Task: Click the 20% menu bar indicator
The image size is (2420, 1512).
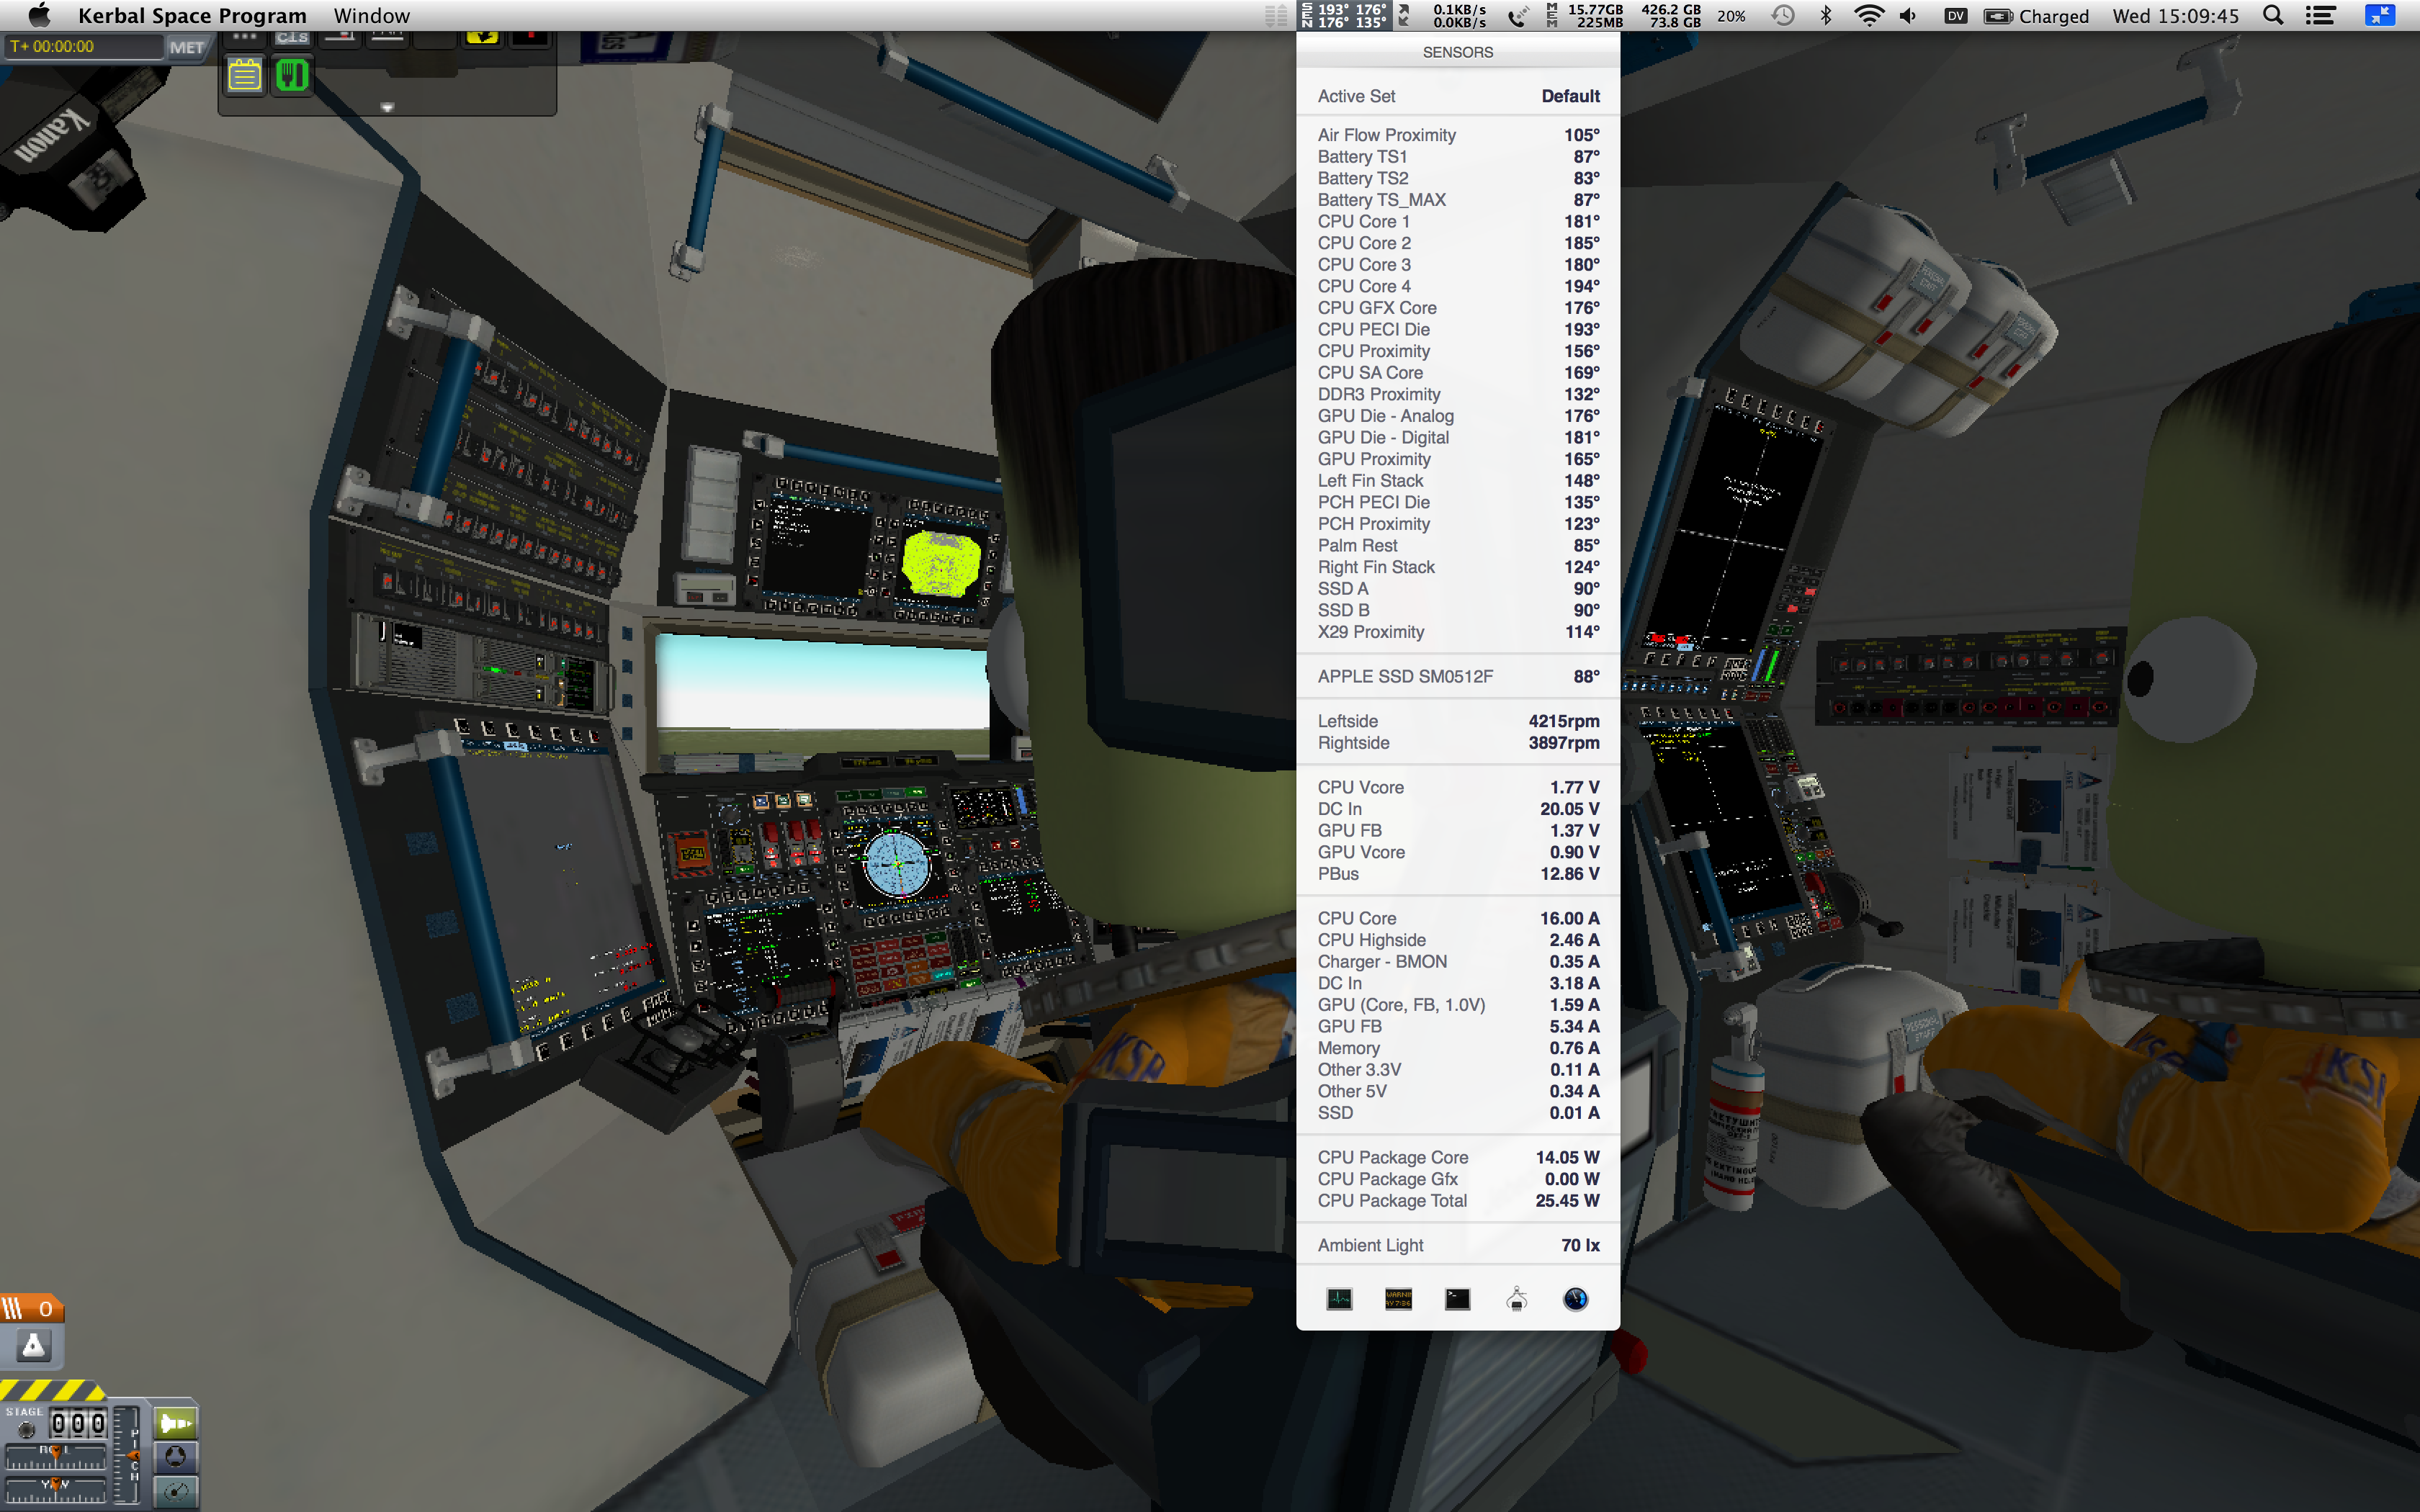Action: 1731,16
